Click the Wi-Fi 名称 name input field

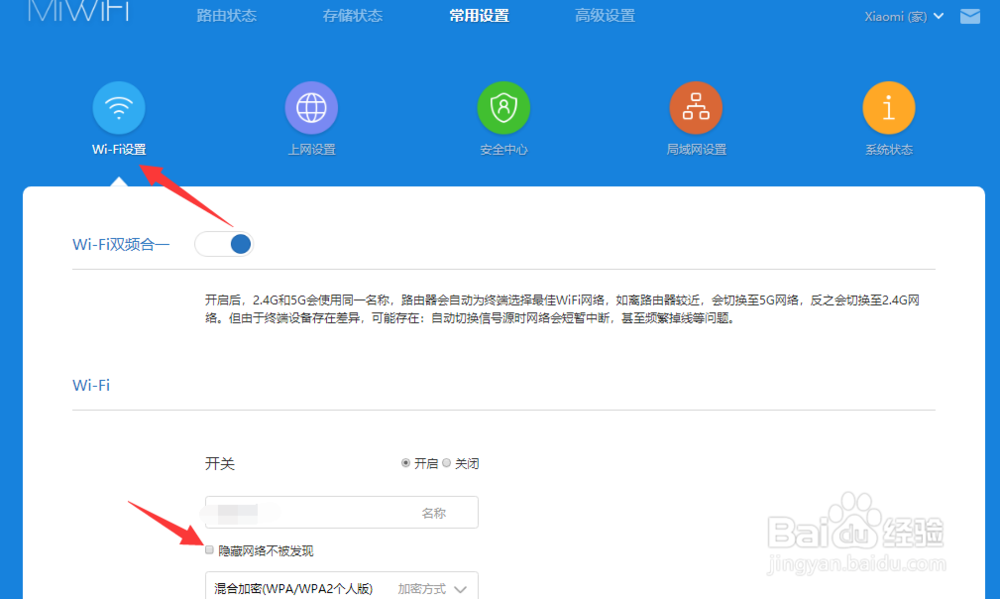click(341, 511)
